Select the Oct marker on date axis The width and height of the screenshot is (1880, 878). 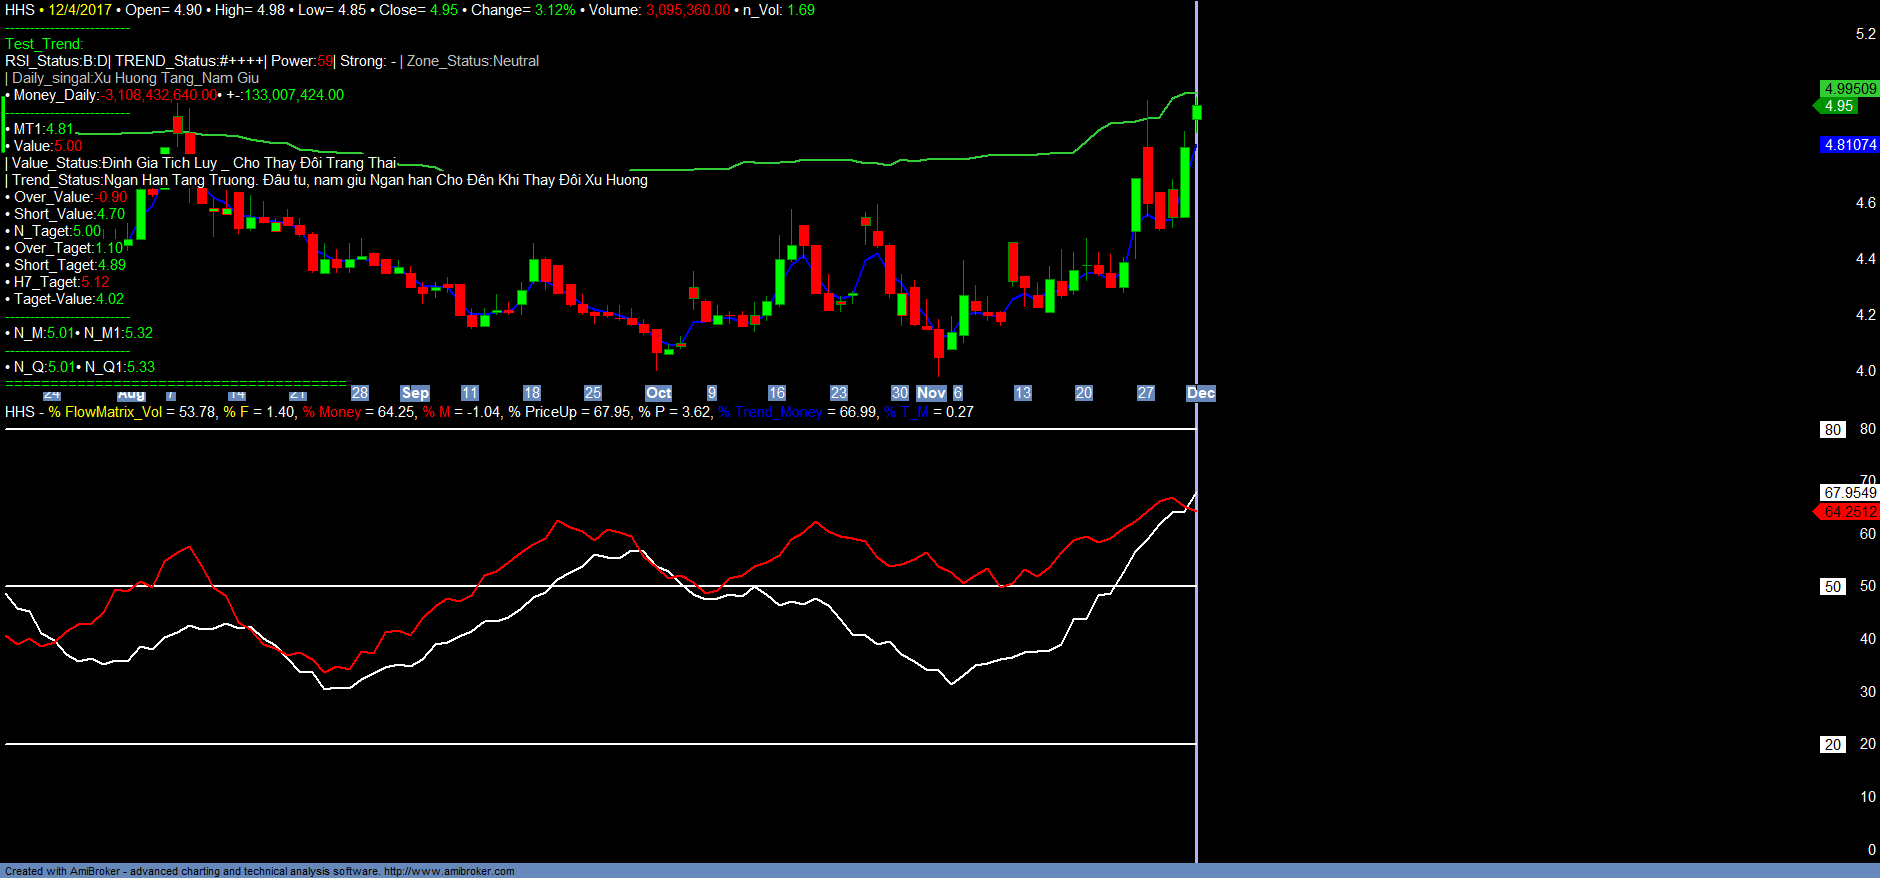point(658,393)
